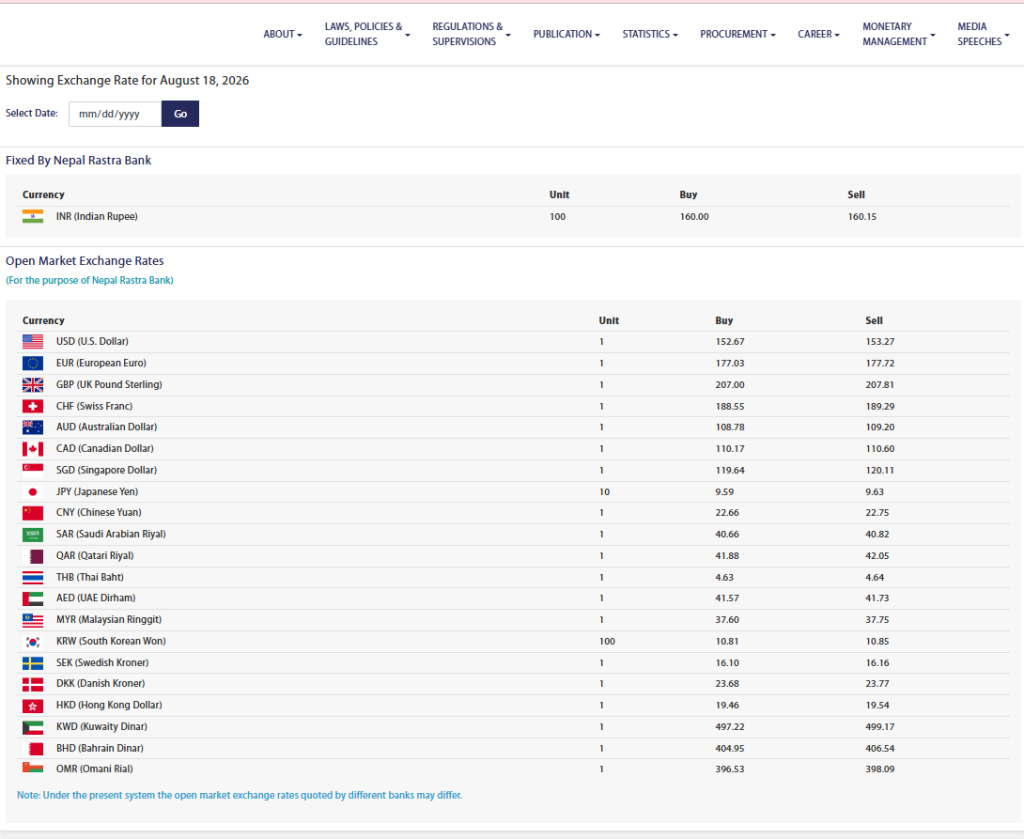
Task: Click the Bahrain Dinar flag icon
Action: (33, 748)
